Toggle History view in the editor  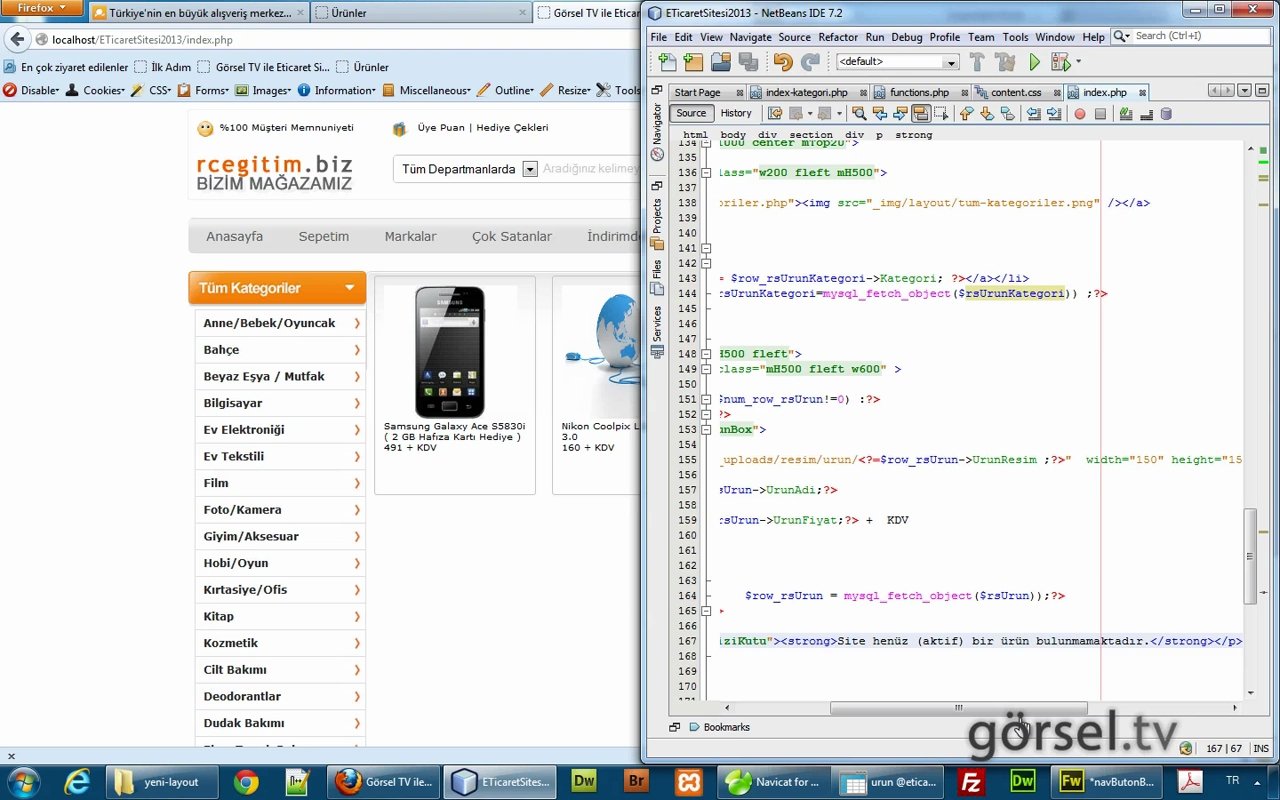coord(736,113)
